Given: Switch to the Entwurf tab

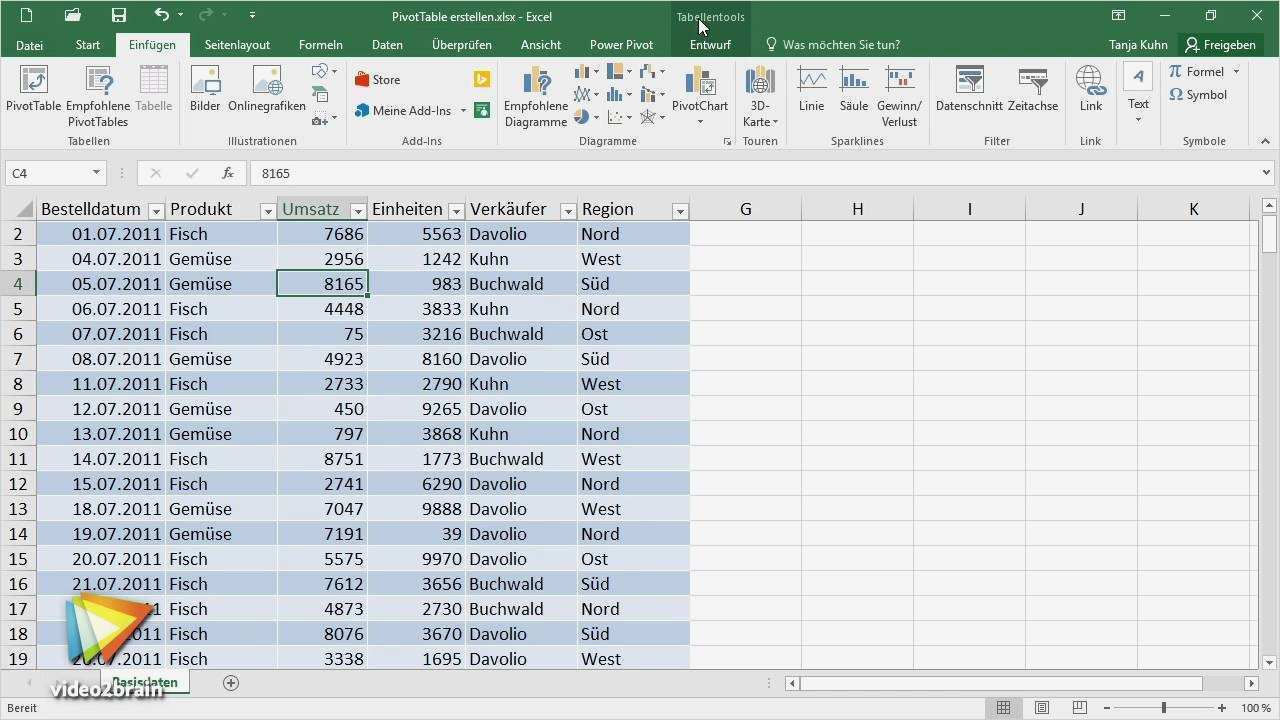Looking at the screenshot, I should [710, 45].
